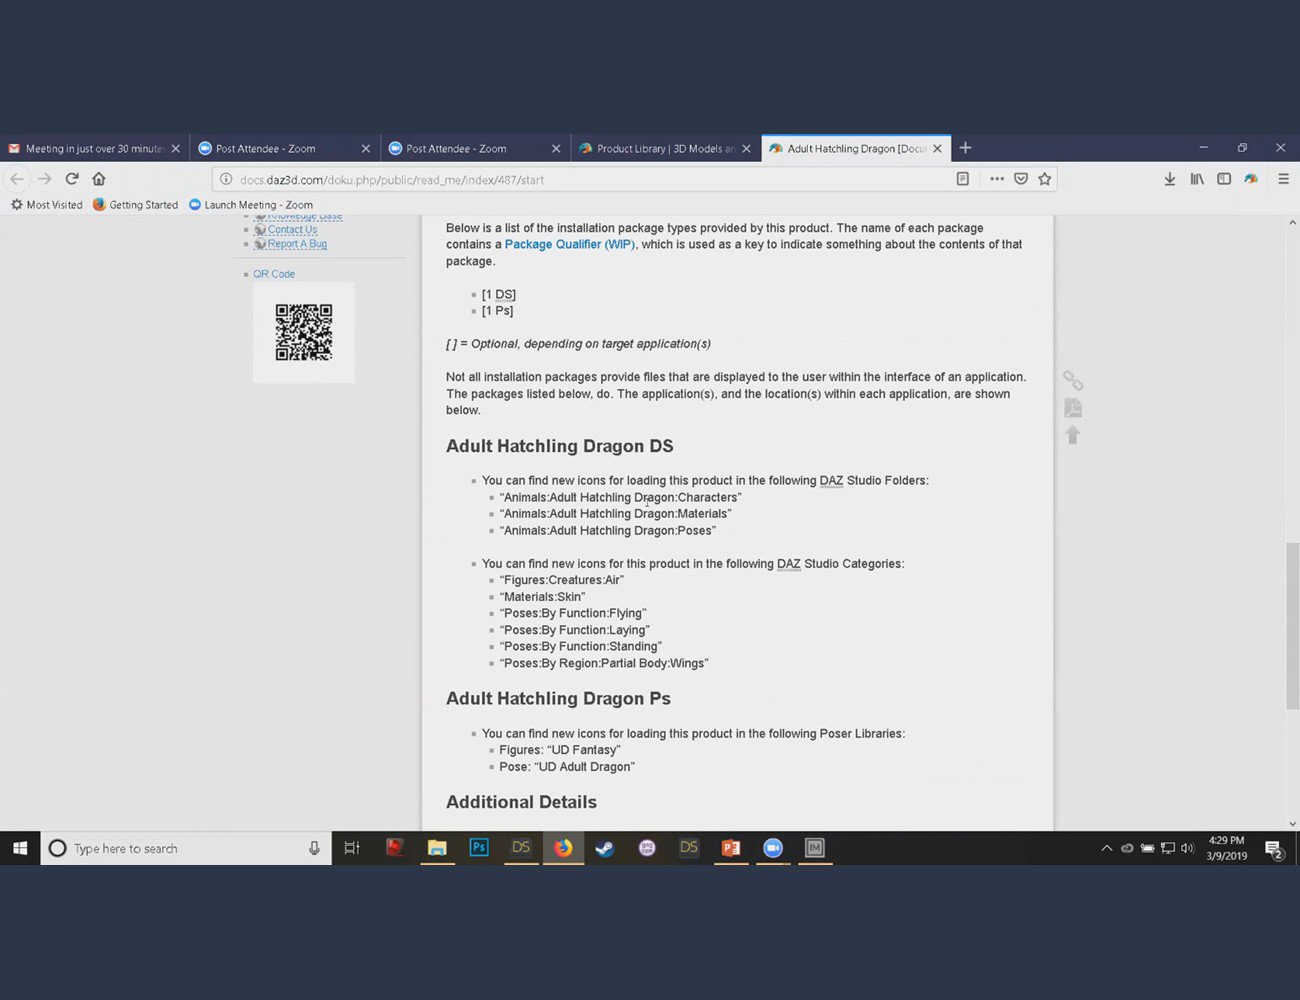Viewport: 1300px width, 1000px height.
Task: Click the Adult Hatchling Dragon DS heading
Action: click(559, 446)
